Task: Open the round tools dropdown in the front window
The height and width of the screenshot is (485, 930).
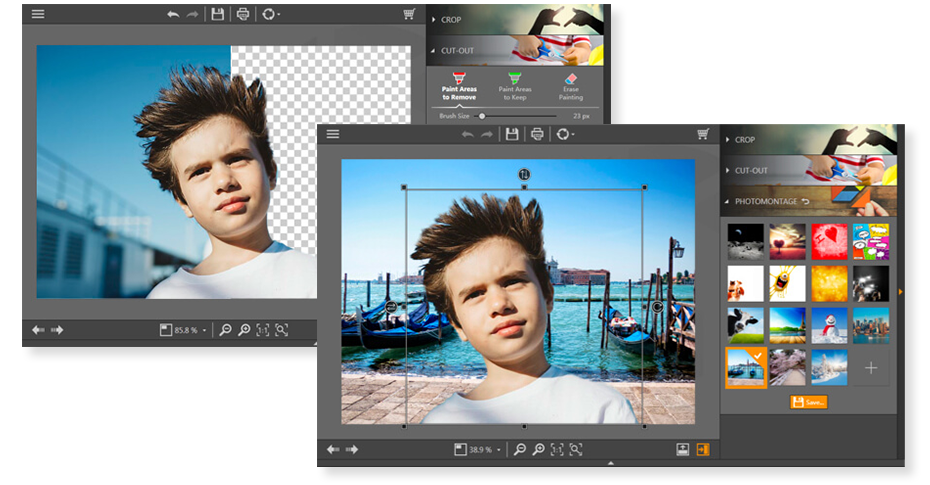Action: click(565, 134)
